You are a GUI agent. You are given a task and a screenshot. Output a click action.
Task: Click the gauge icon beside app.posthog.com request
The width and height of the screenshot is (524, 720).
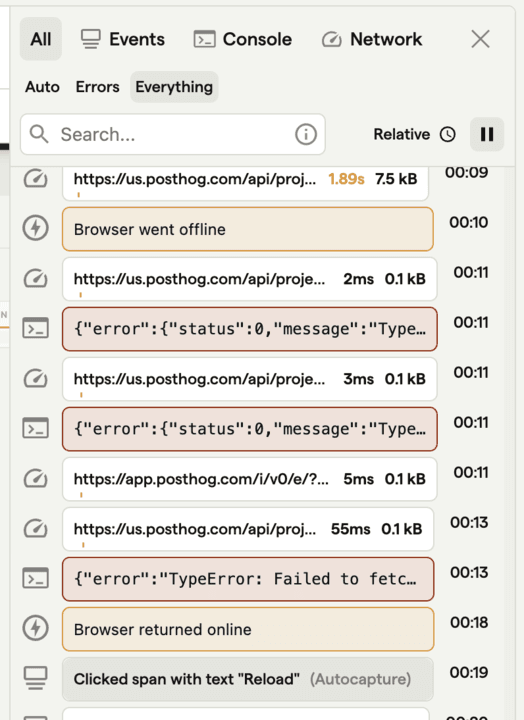(x=35, y=478)
